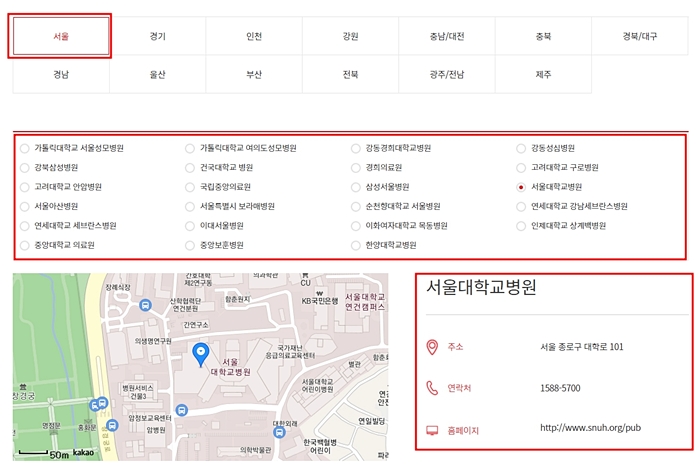Image resolution: width=700 pixels, height=467 pixels.
Task: Click the 국가재난 응급의료교육센터 map label
Action: [290, 351]
